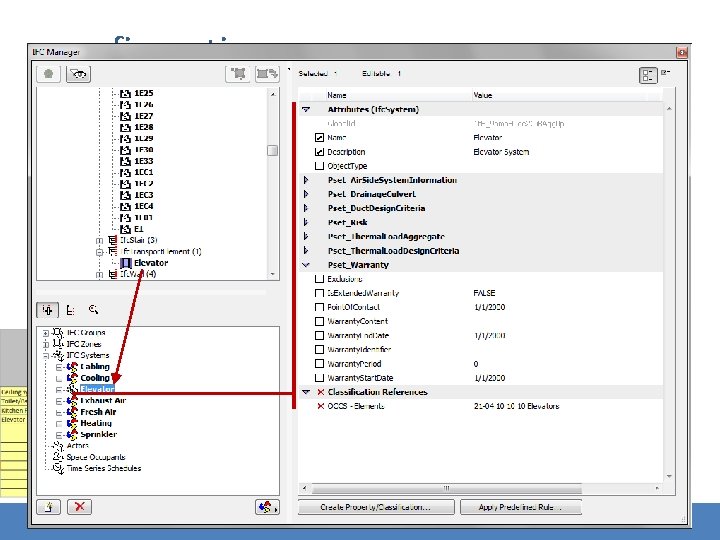Viewport: 720px width, 540px height.
Task: Enable the IsExtendedWarranty checkbox
Action: click(x=320, y=293)
